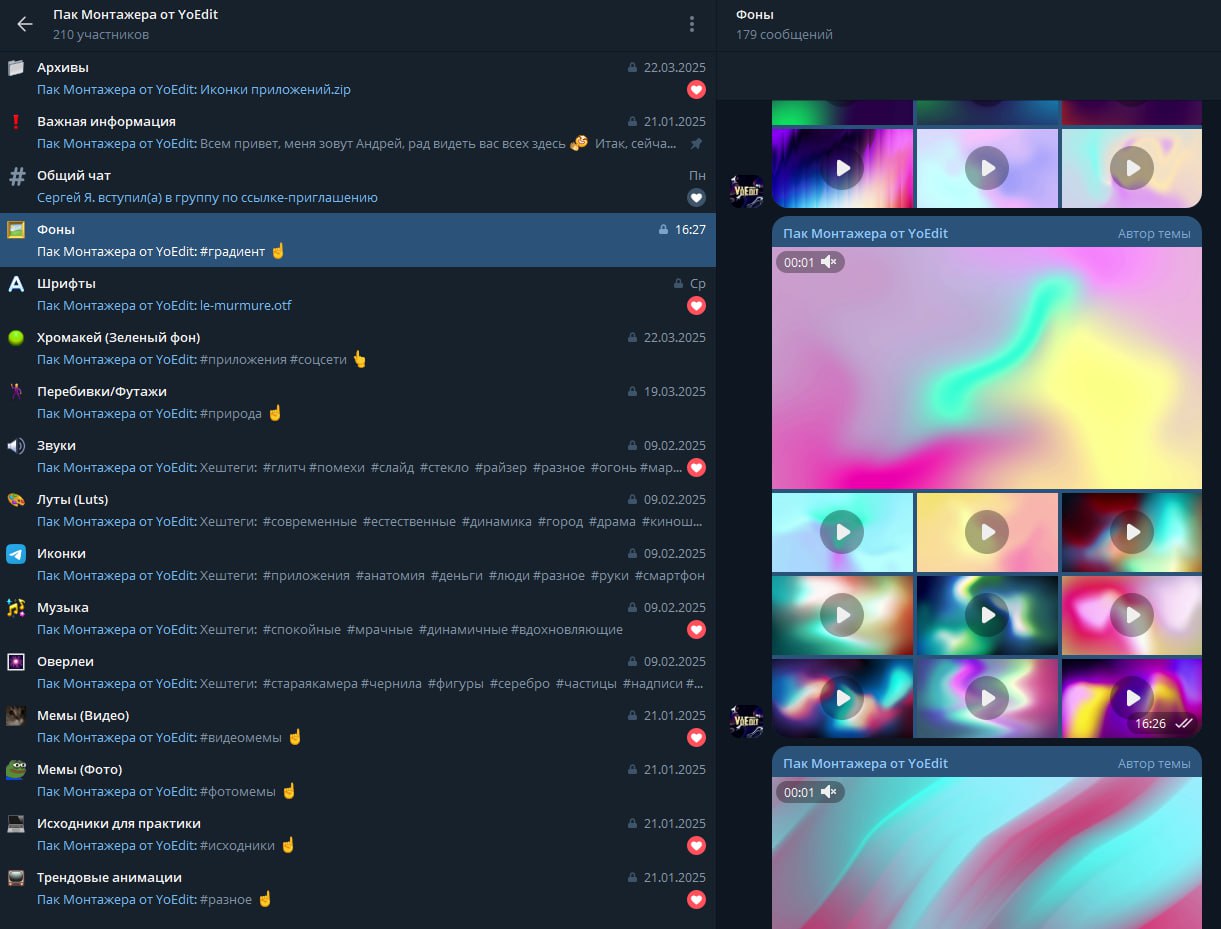Screen dimensions: 1221x929
Task: Click the Пн date in Общий чат row
Action: 697,176
